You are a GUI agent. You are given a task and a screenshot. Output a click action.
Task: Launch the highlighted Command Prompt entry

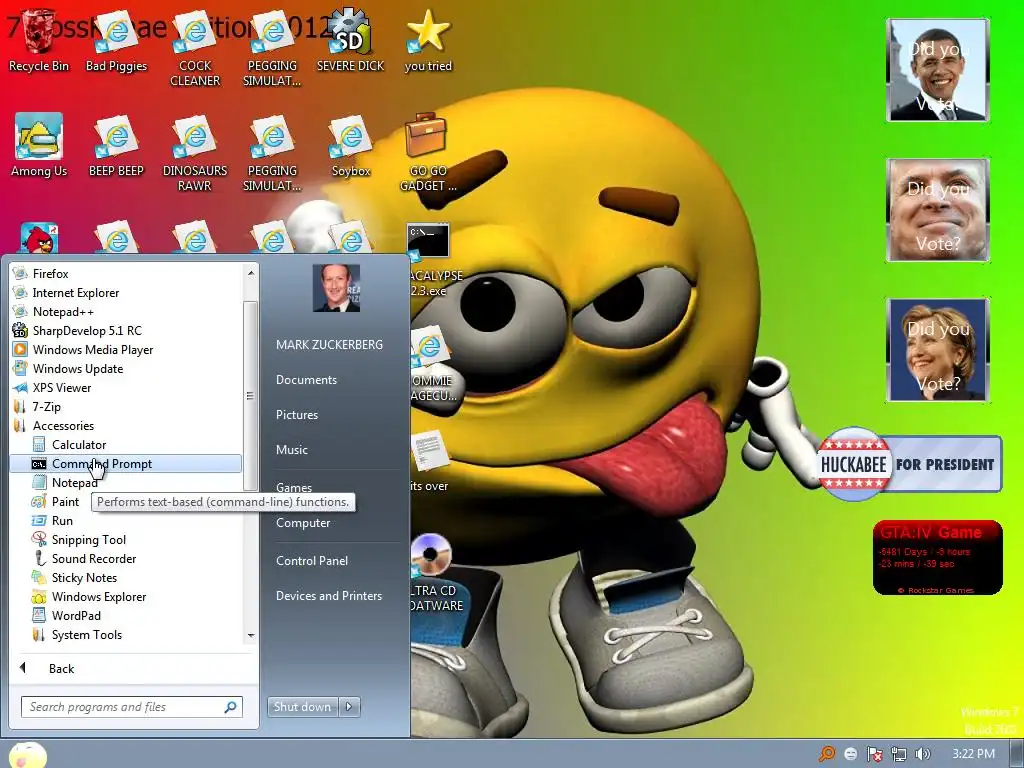126,464
